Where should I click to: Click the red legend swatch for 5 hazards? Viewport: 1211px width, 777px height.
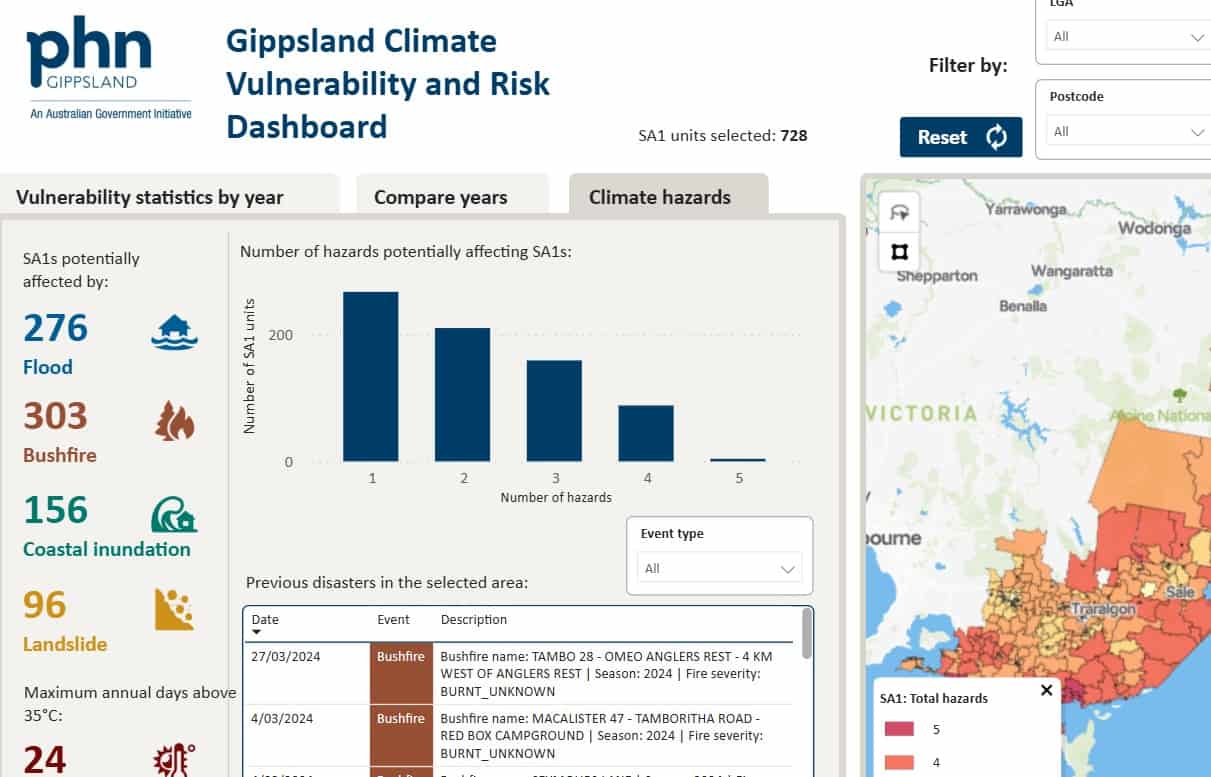coord(899,730)
